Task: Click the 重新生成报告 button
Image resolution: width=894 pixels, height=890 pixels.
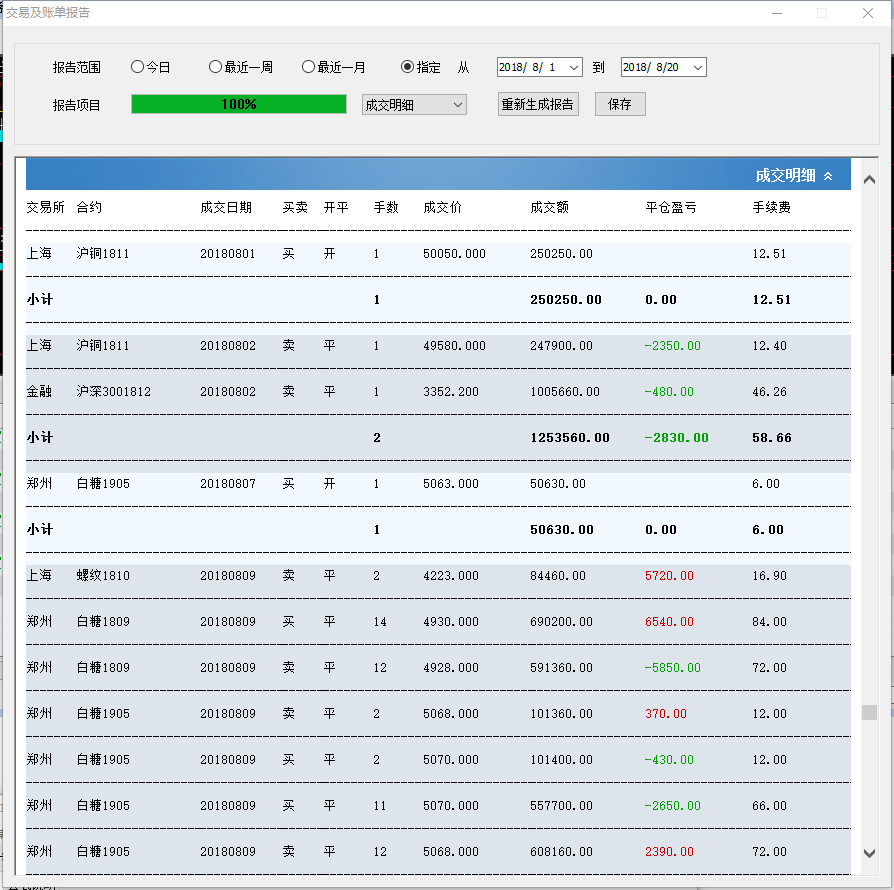Action: 538,104
